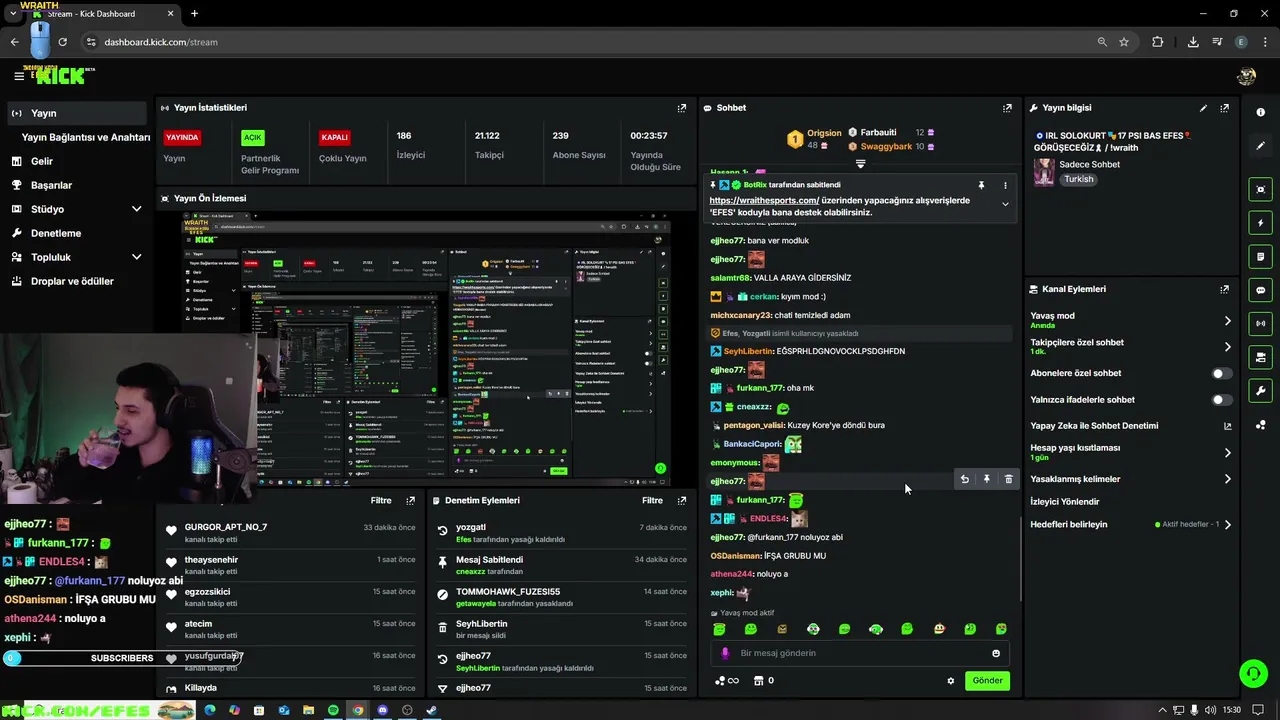Pop out the Denetim Eylemleri panel
This screenshot has height=720, width=1280.
click(x=682, y=500)
